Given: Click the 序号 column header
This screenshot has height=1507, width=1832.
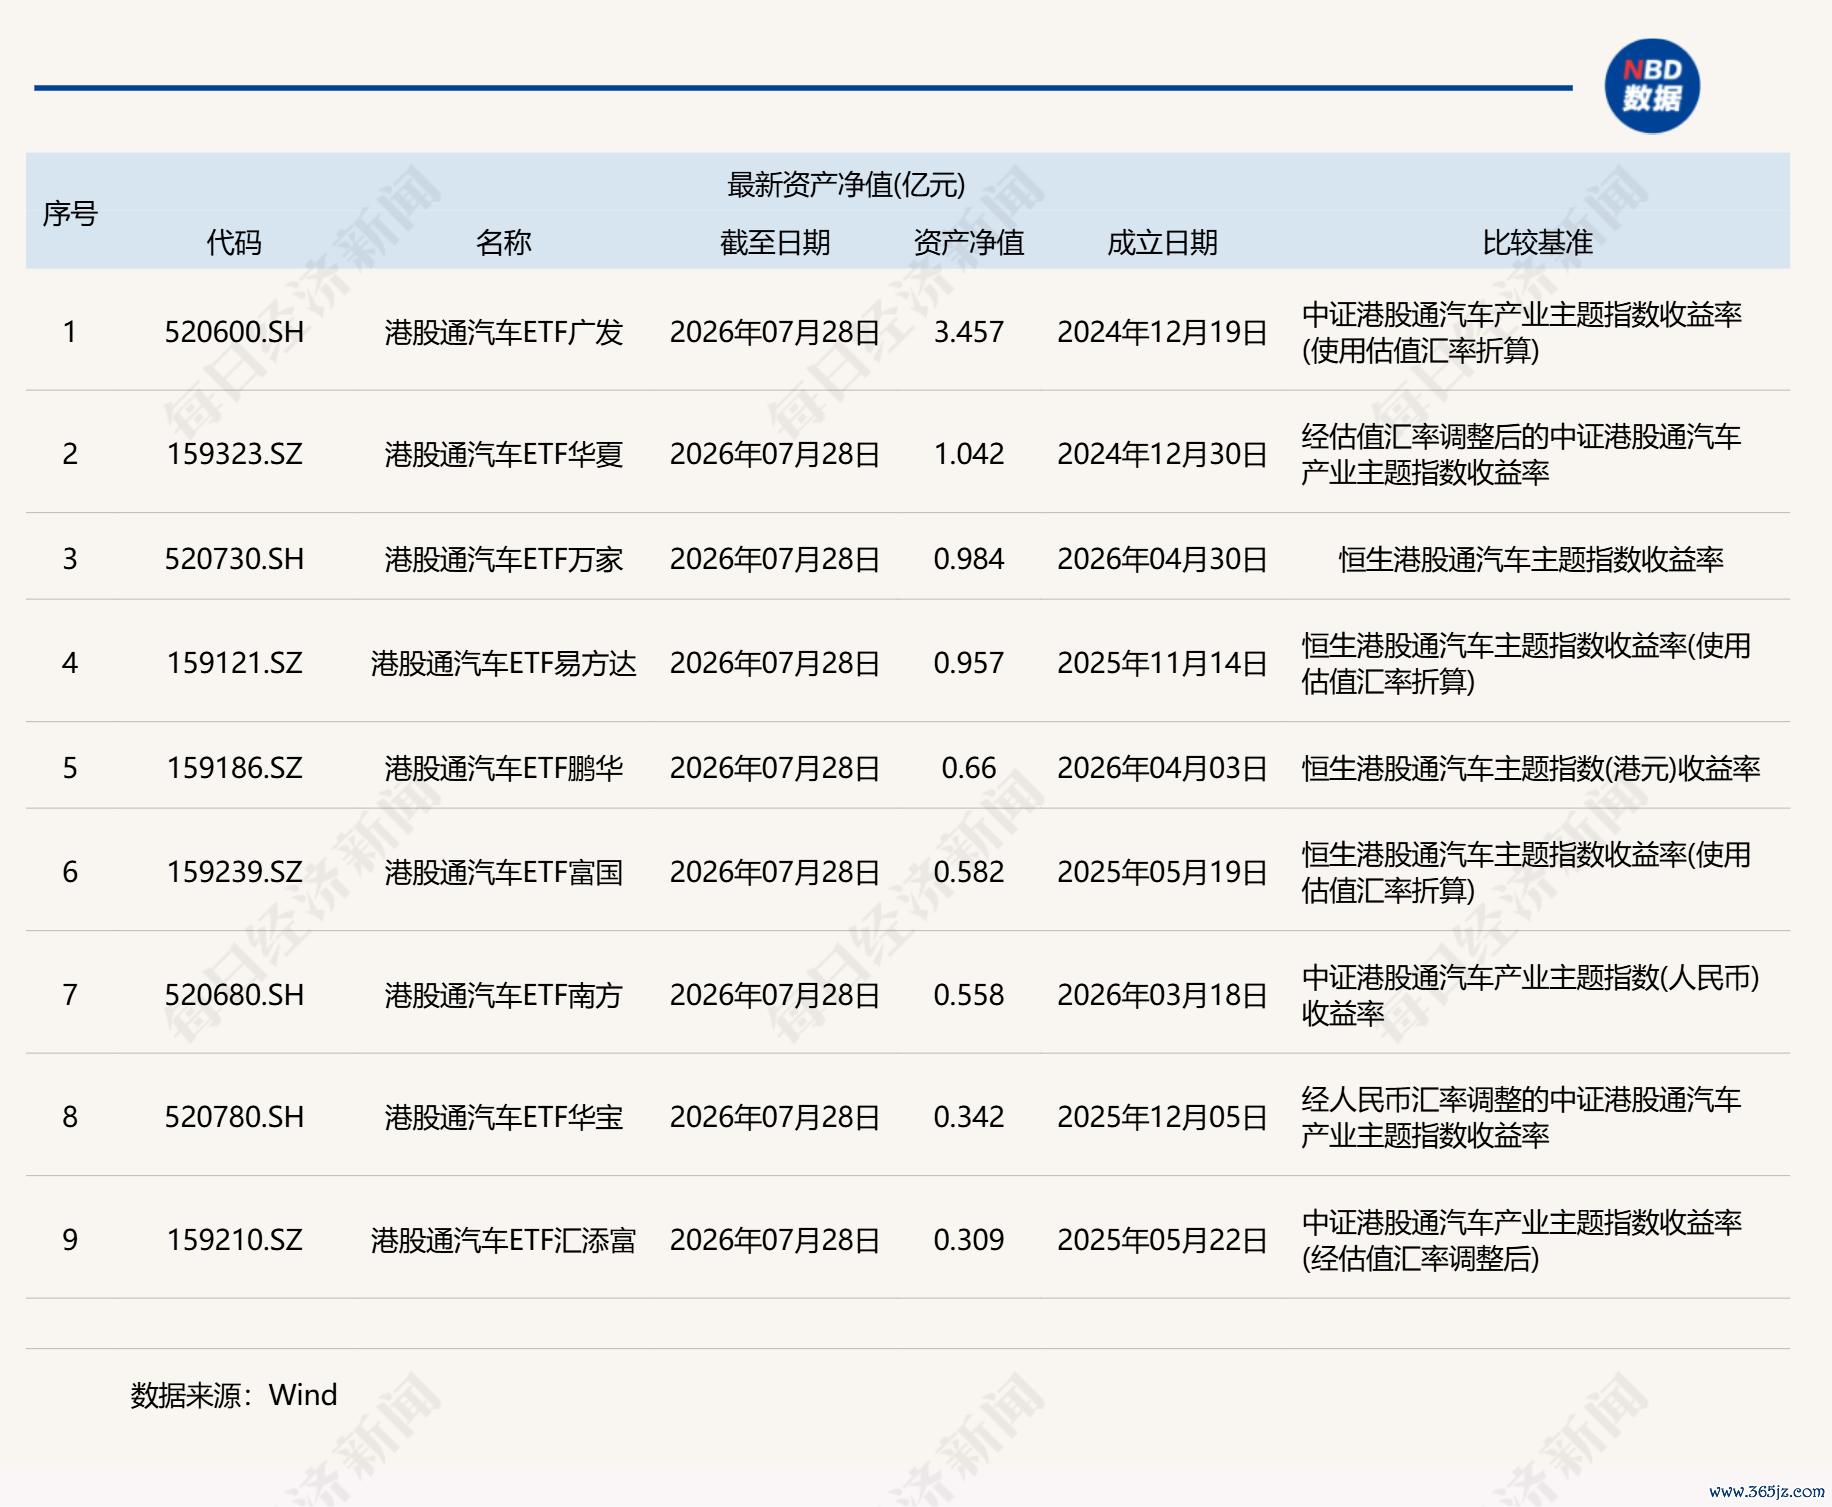Looking at the screenshot, I should point(70,213).
